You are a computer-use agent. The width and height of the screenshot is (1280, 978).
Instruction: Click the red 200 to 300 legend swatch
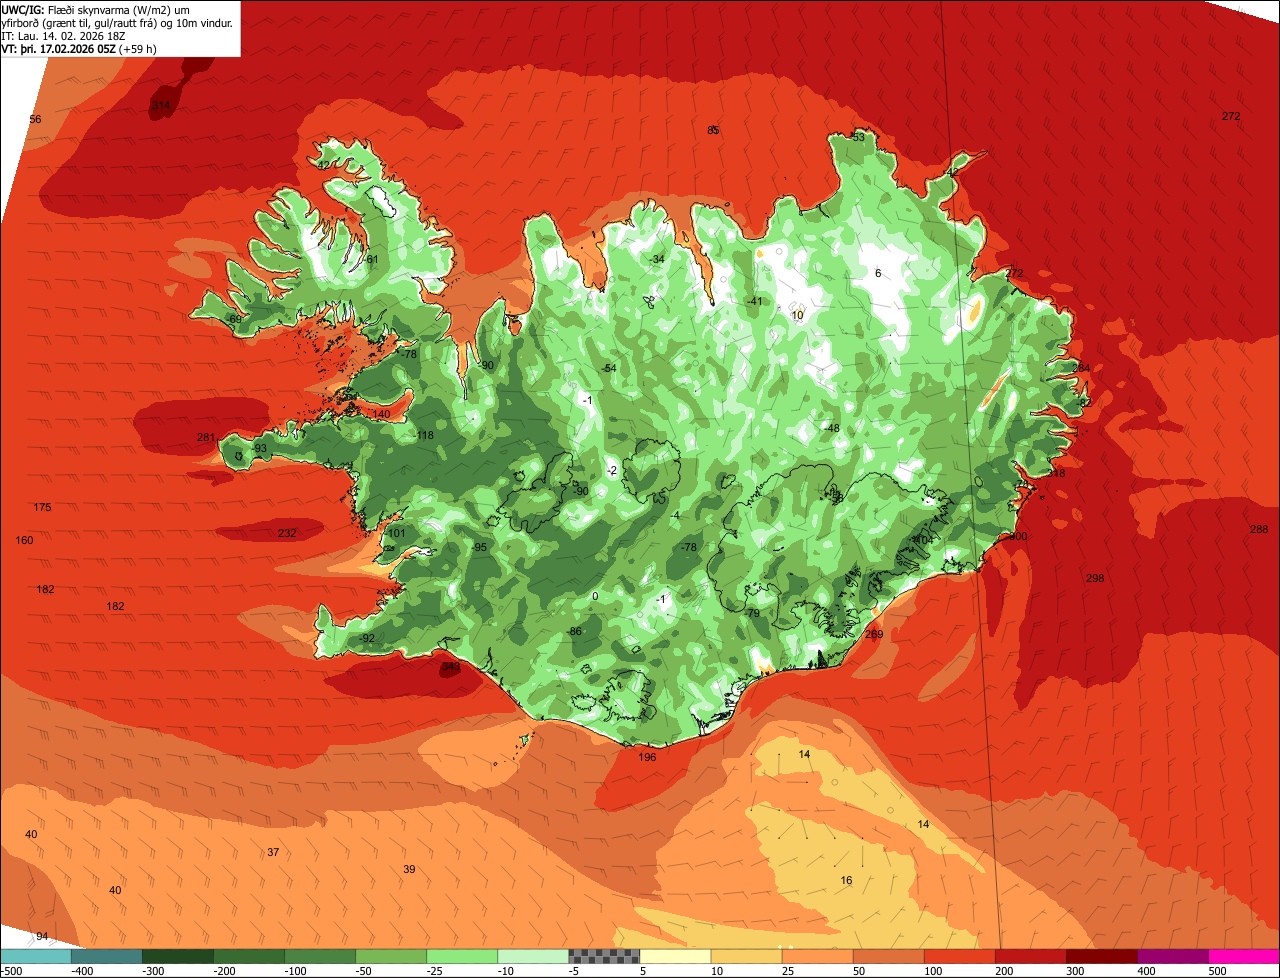point(1030,956)
